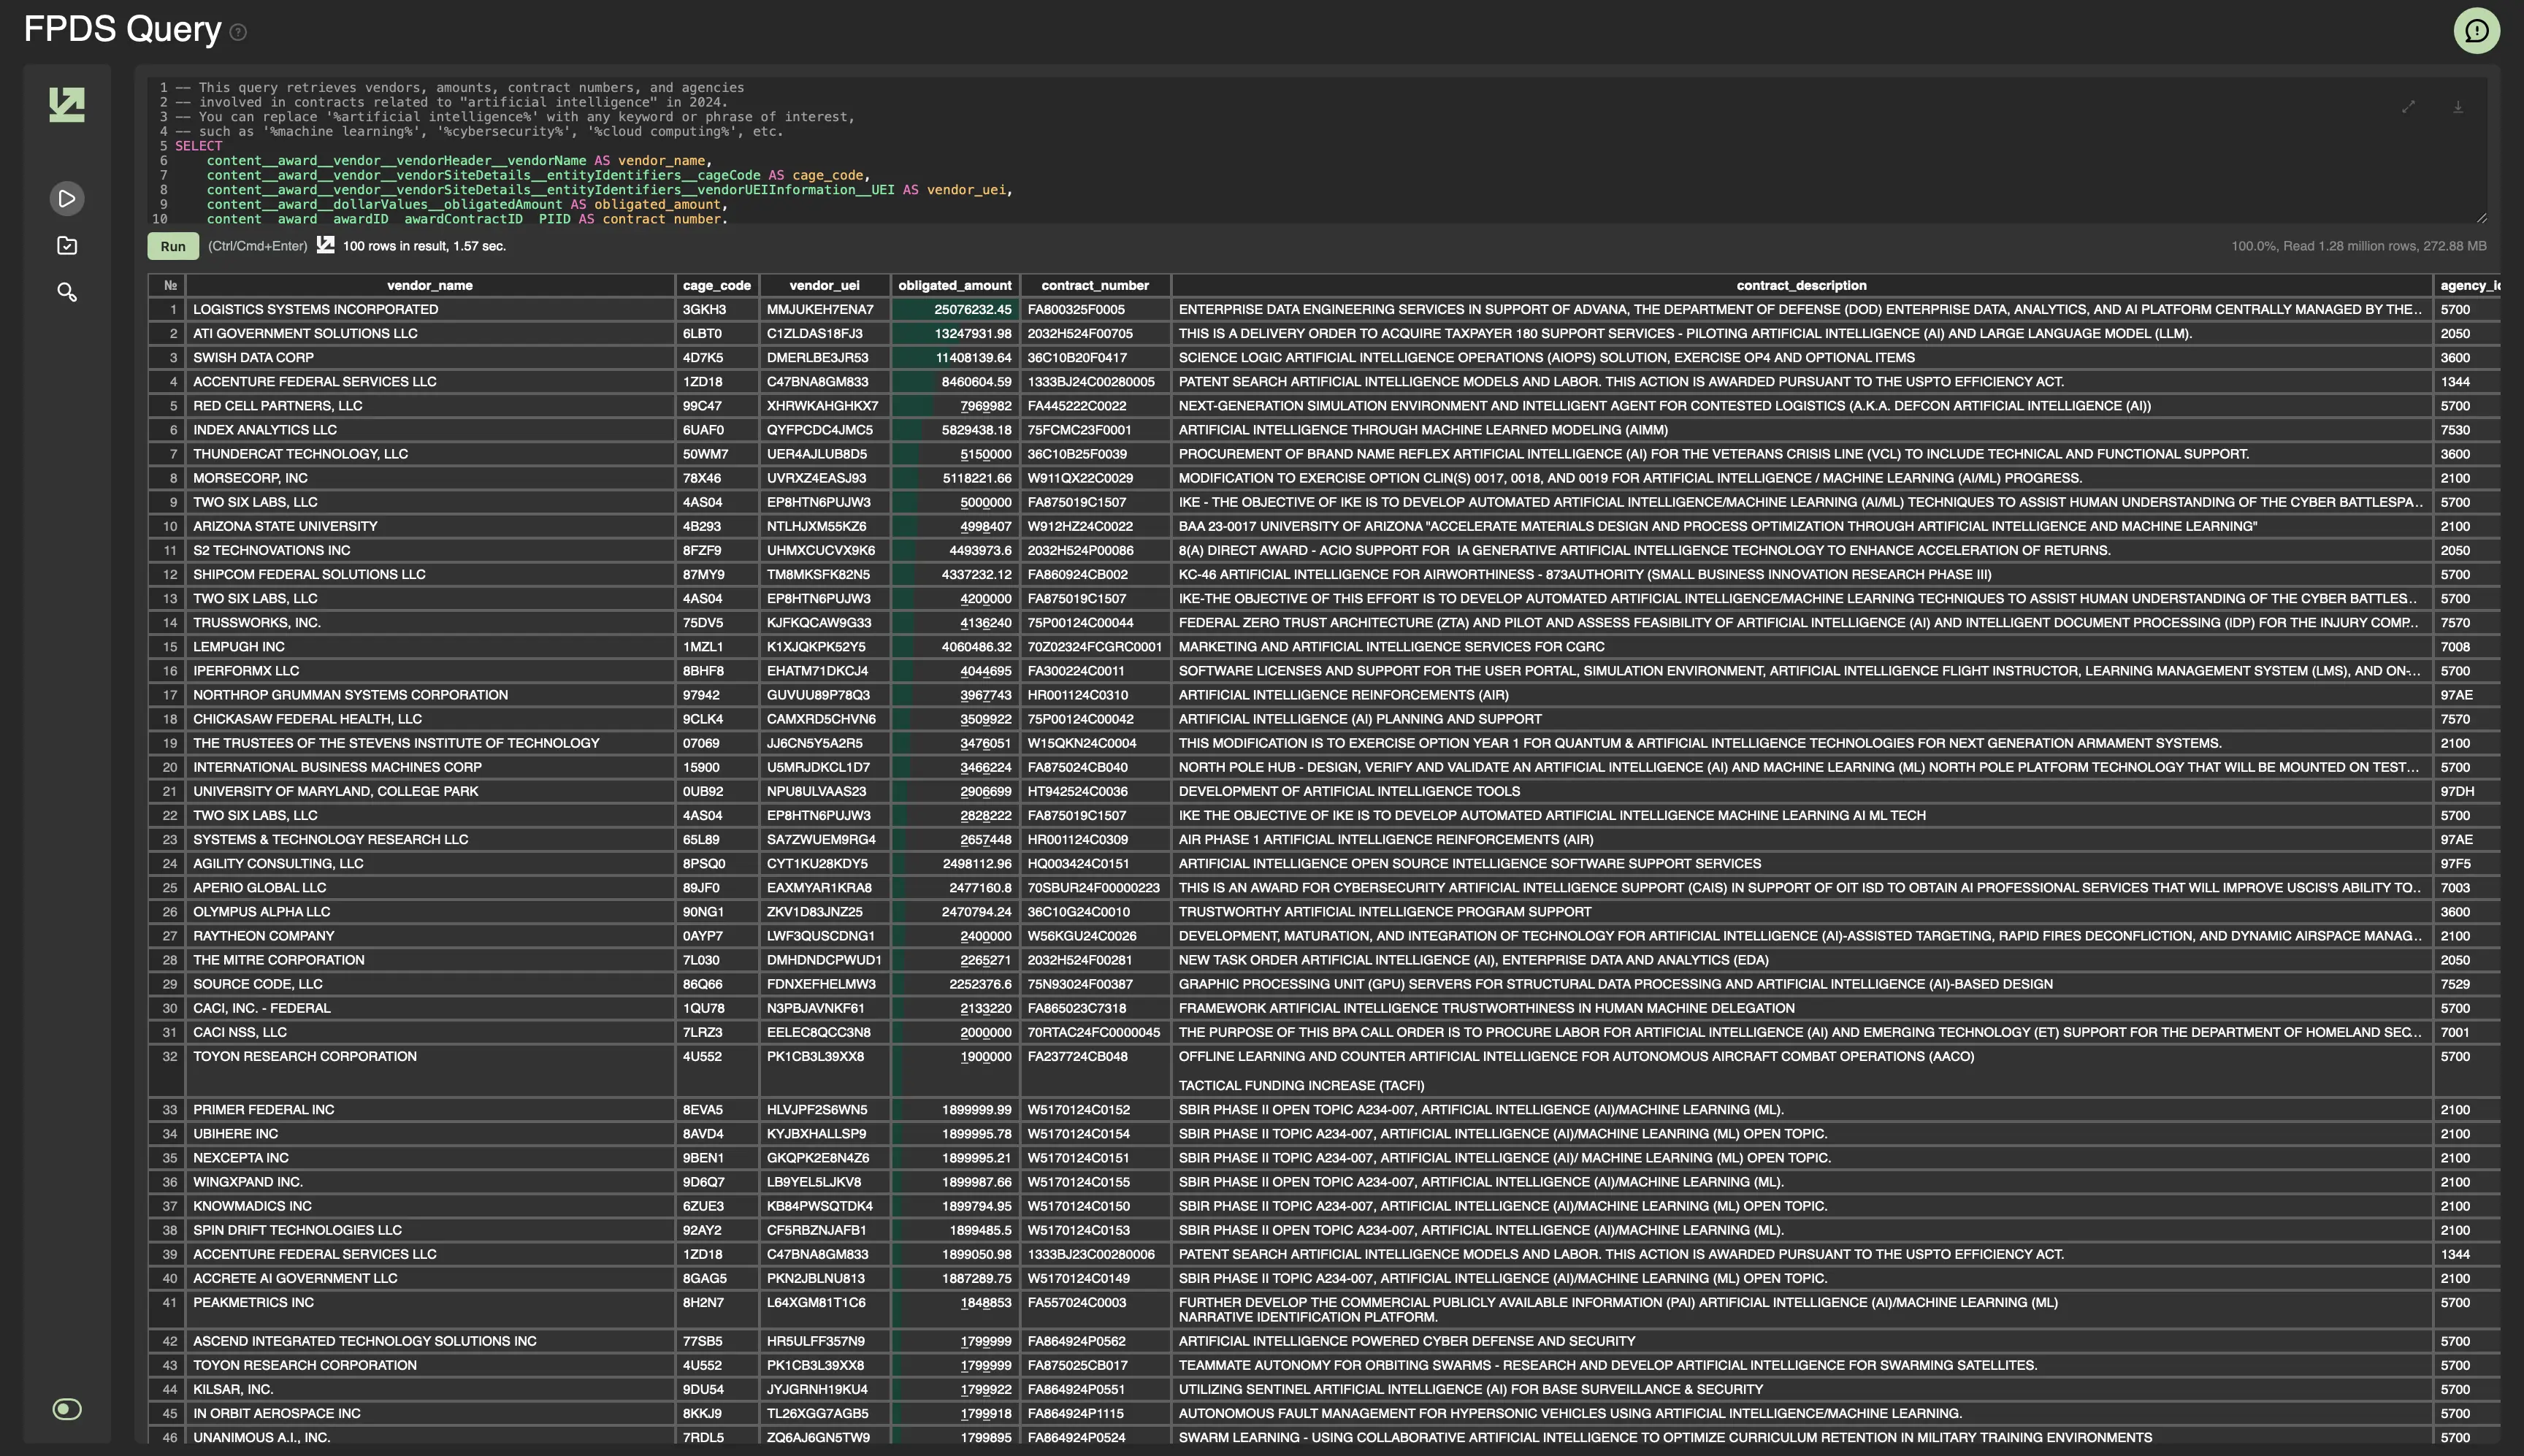2524x1456 pixels.
Task: Click LEMPUGH INC vendor cell
Action: [430, 647]
